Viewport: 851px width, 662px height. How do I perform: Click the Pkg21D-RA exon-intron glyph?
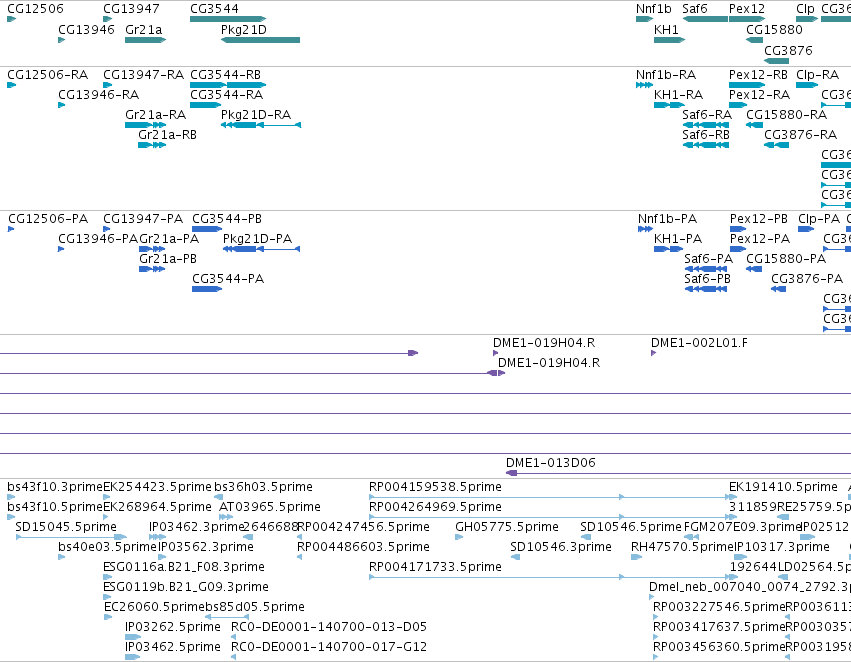tap(261, 125)
